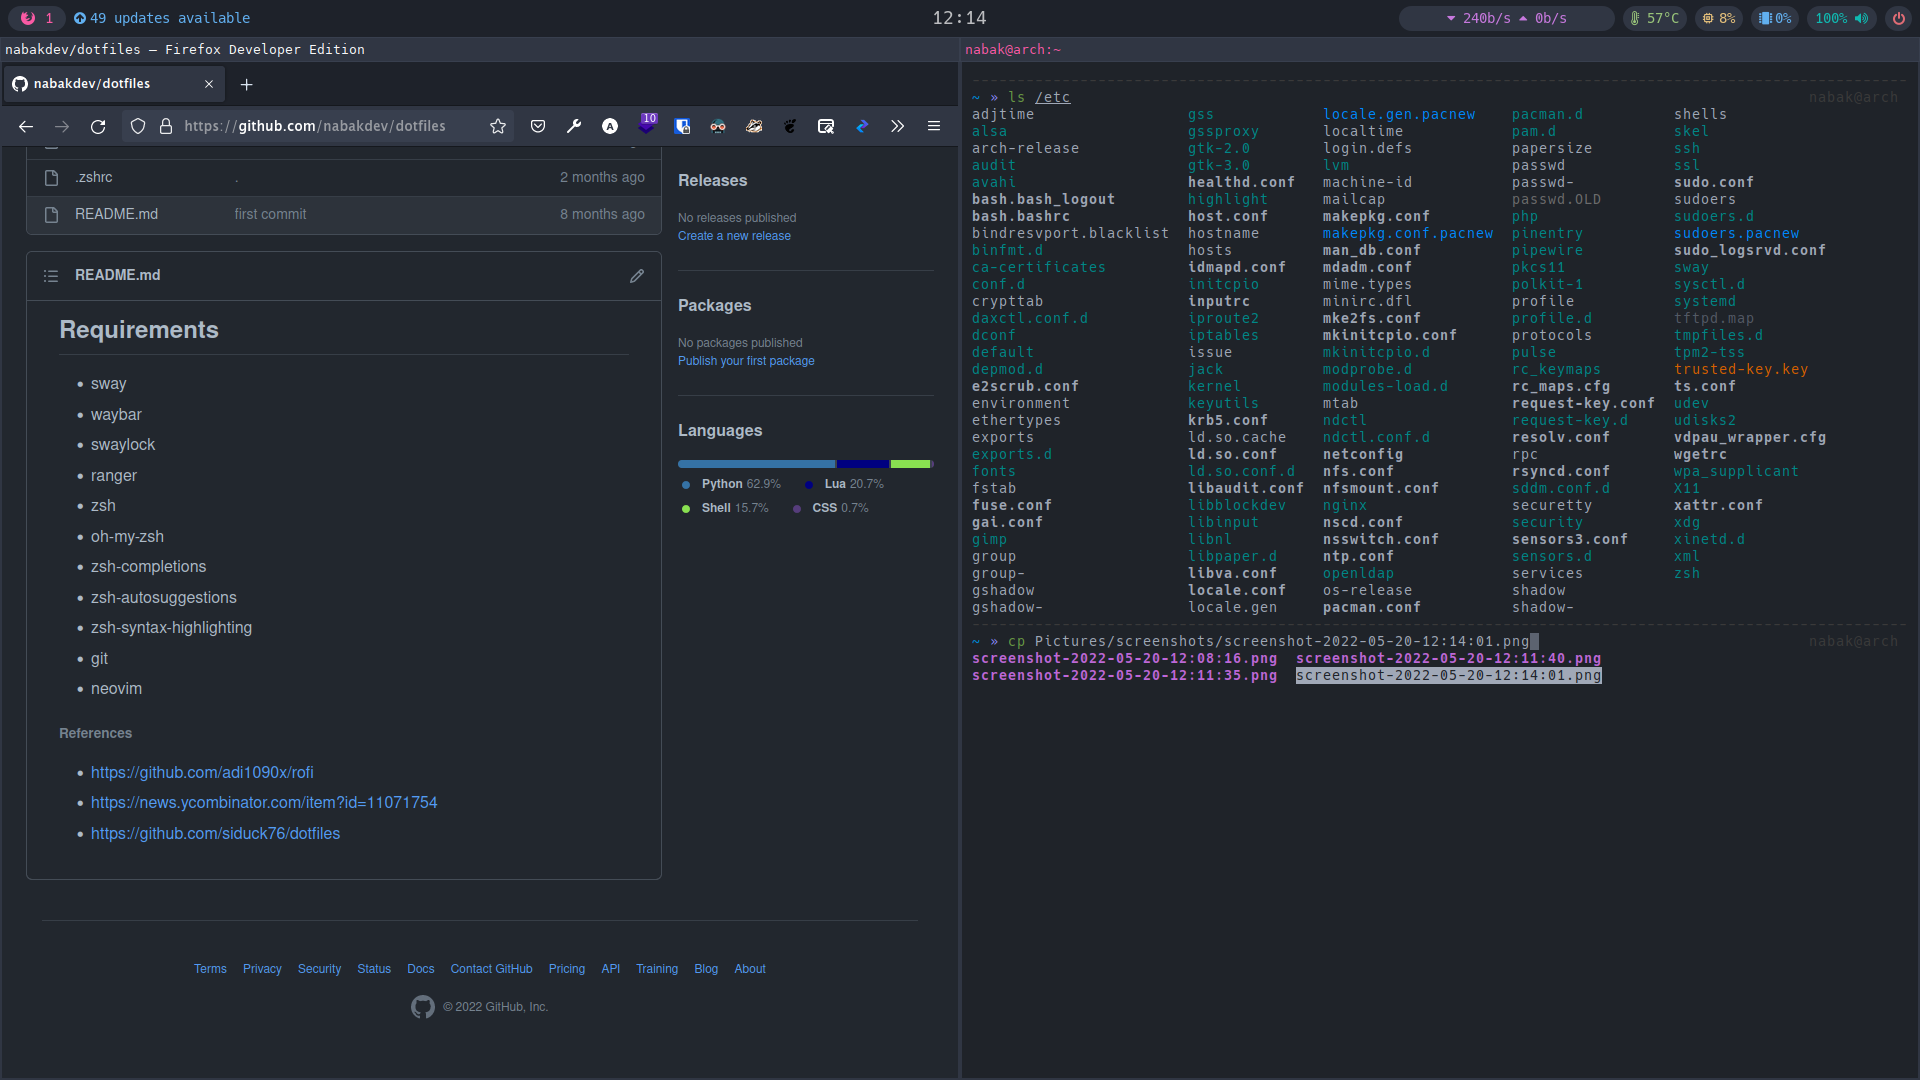Click the Firefox bookmark star icon
The image size is (1920, 1080).
497,125
